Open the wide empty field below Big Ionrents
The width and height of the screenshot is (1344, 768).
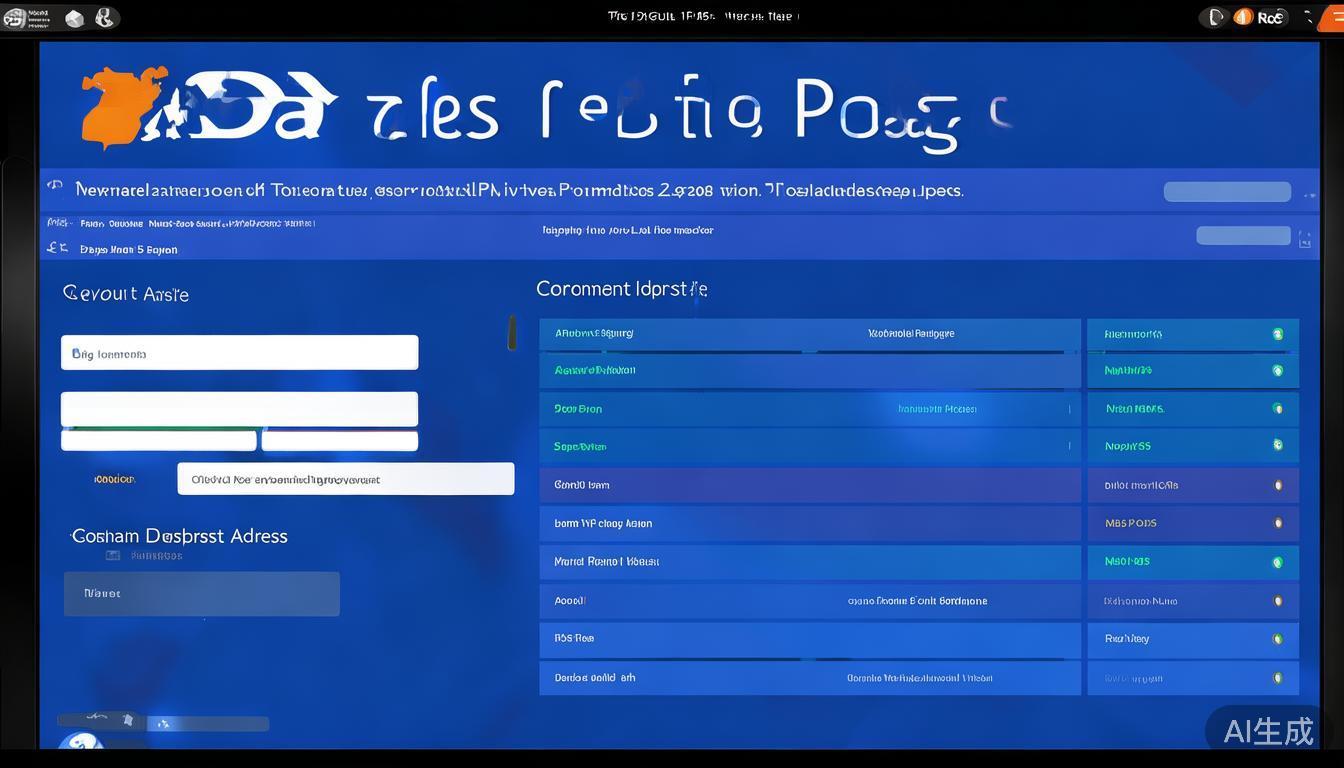239,409
